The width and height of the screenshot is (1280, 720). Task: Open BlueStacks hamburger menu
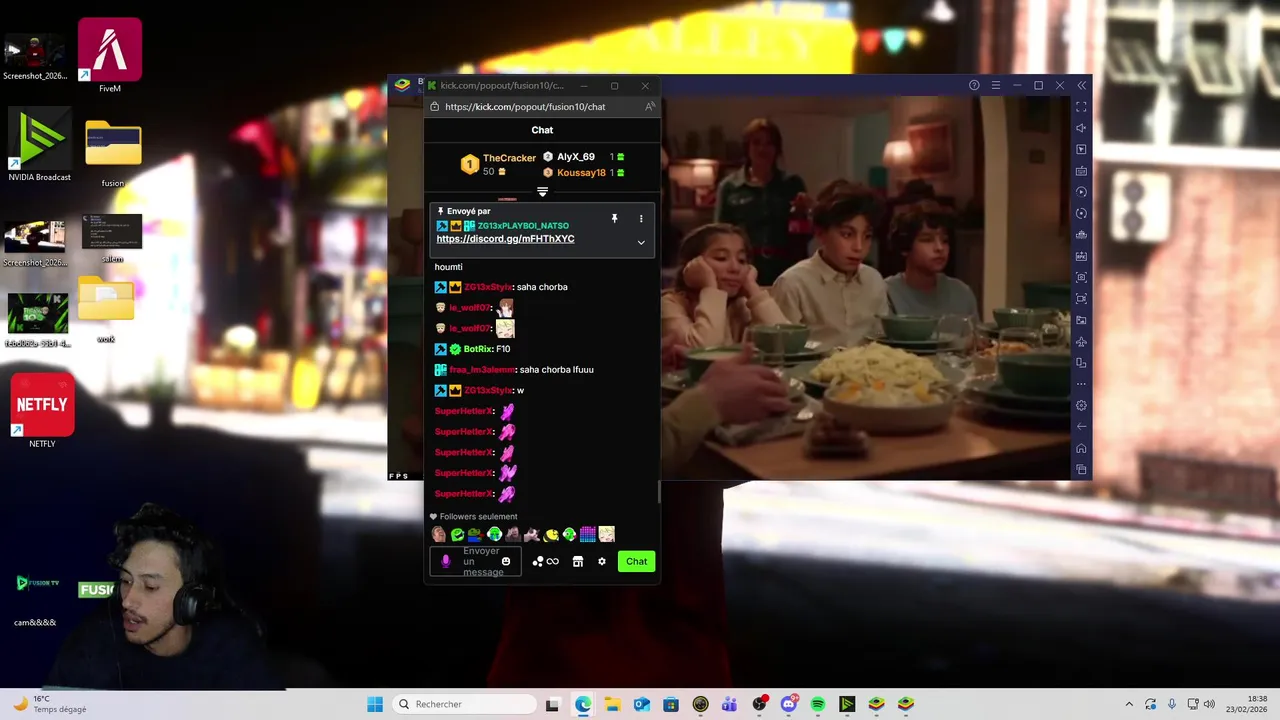point(995,85)
